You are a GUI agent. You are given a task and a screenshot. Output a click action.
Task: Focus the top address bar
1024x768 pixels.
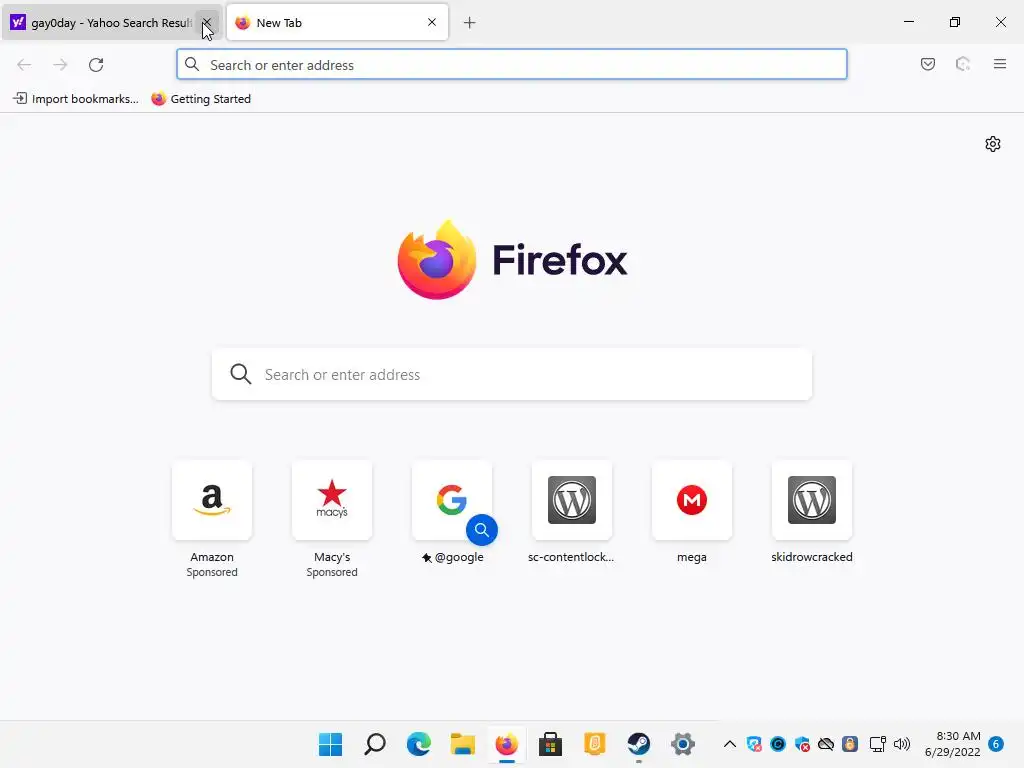[512, 65]
